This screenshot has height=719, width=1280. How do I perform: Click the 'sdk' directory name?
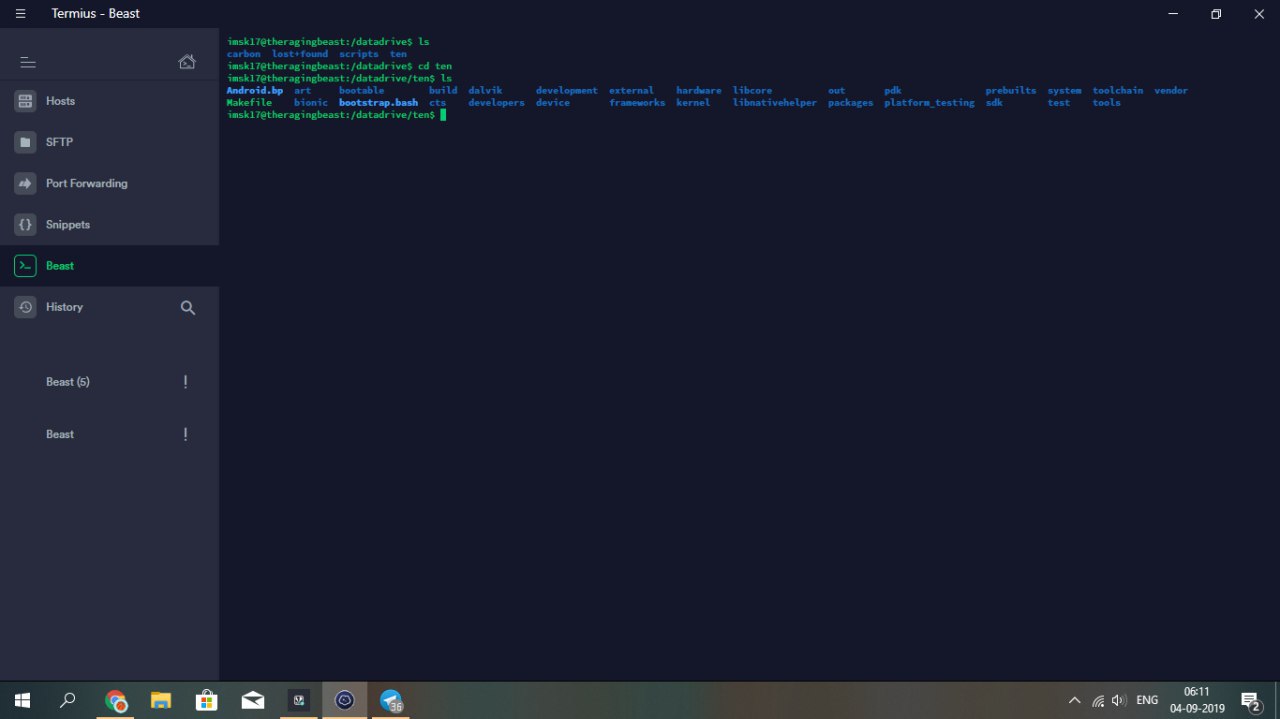pos(994,102)
